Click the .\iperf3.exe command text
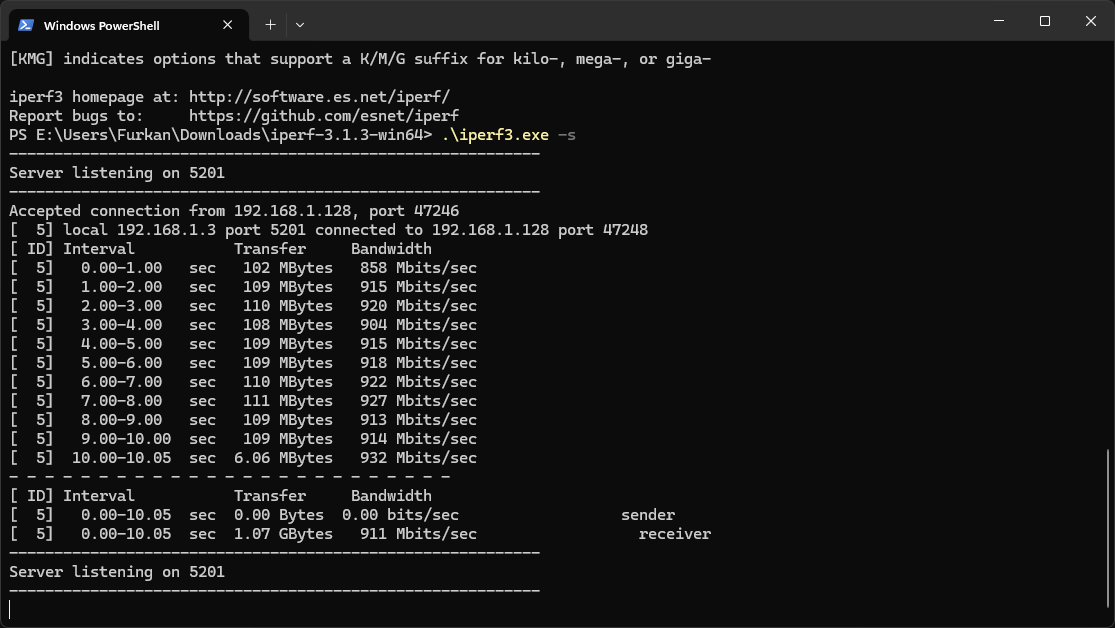Viewport: 1115px width, 628px height. pos(495,135)
